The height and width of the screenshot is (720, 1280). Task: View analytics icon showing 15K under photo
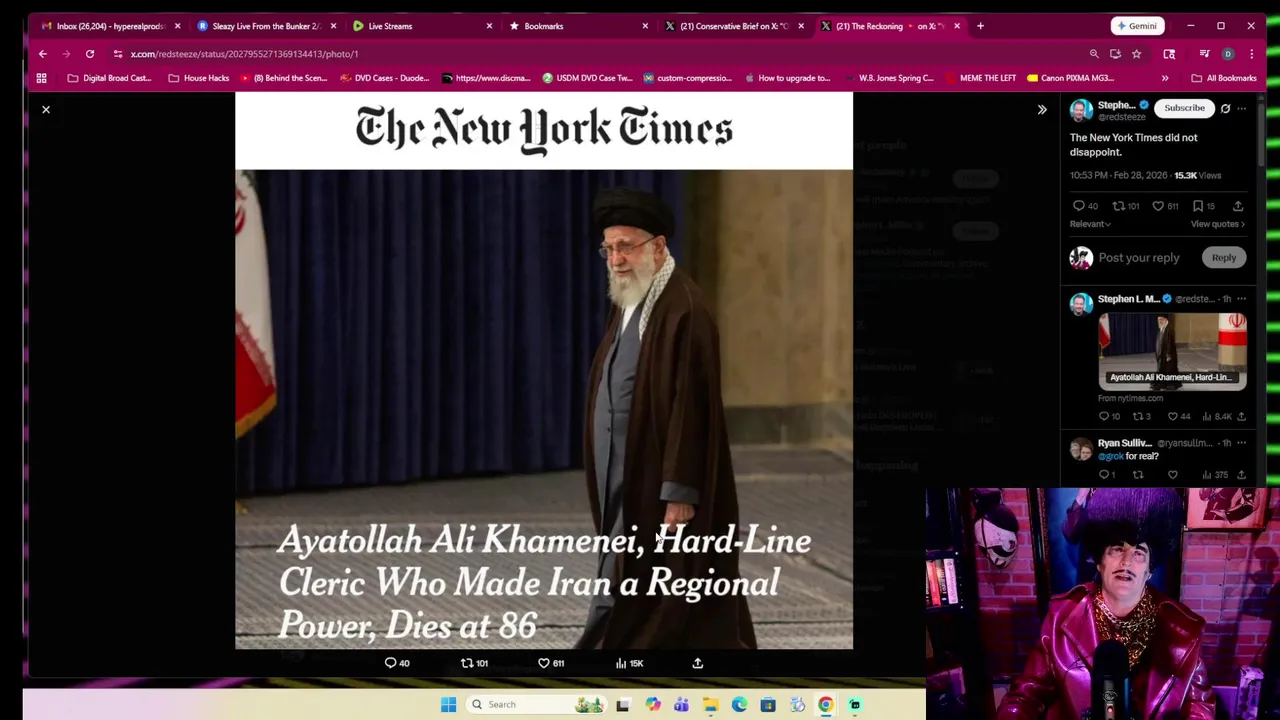coord(629,663)
